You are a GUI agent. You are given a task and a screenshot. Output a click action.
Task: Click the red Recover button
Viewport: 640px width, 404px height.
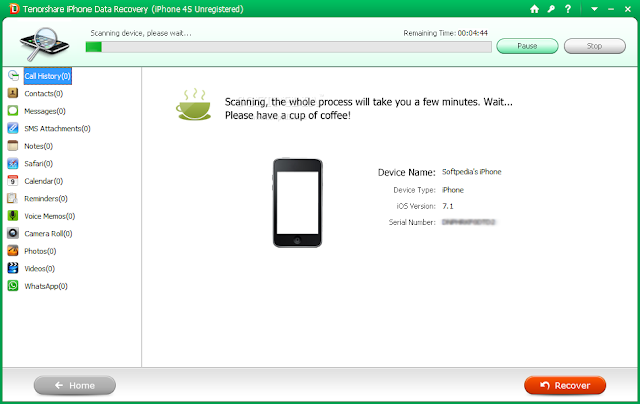(x=565, y=385)
